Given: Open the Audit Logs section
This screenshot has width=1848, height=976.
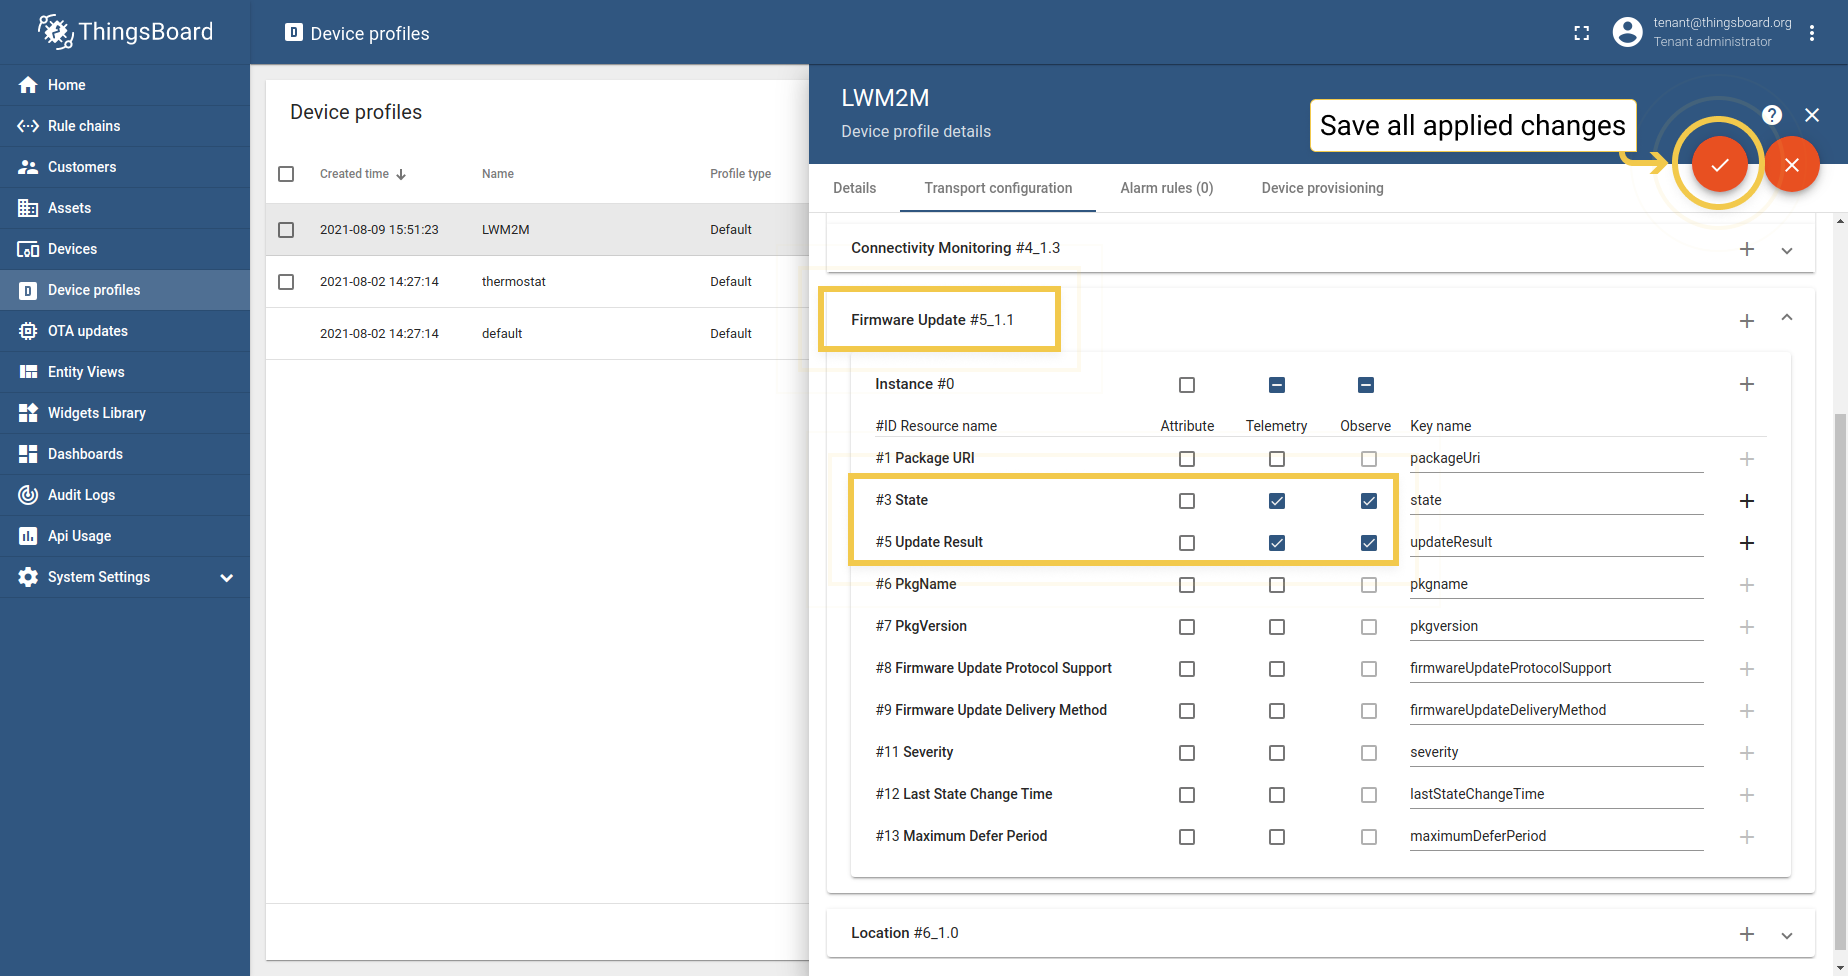Looking at the screenshot, I should click(x=81, y=495).
